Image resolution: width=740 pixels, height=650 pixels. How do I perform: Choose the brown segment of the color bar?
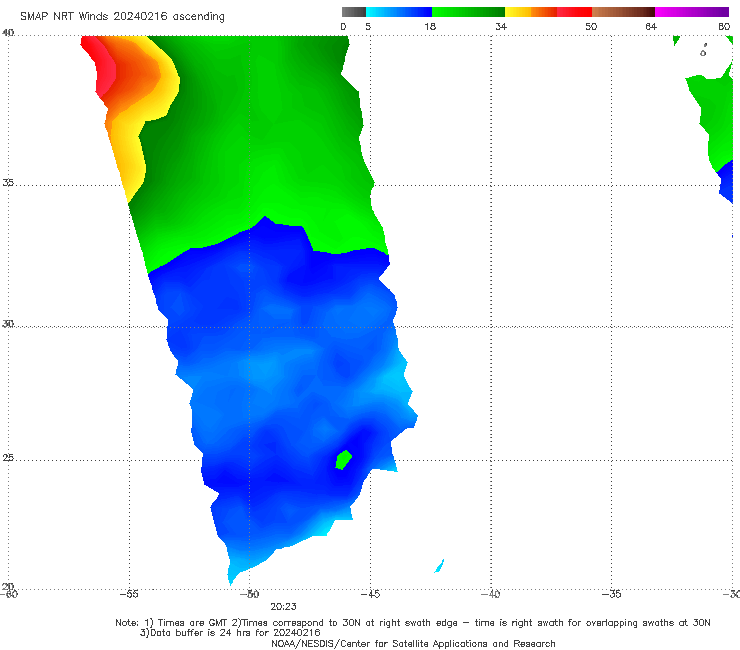click(x=623, y=12)
